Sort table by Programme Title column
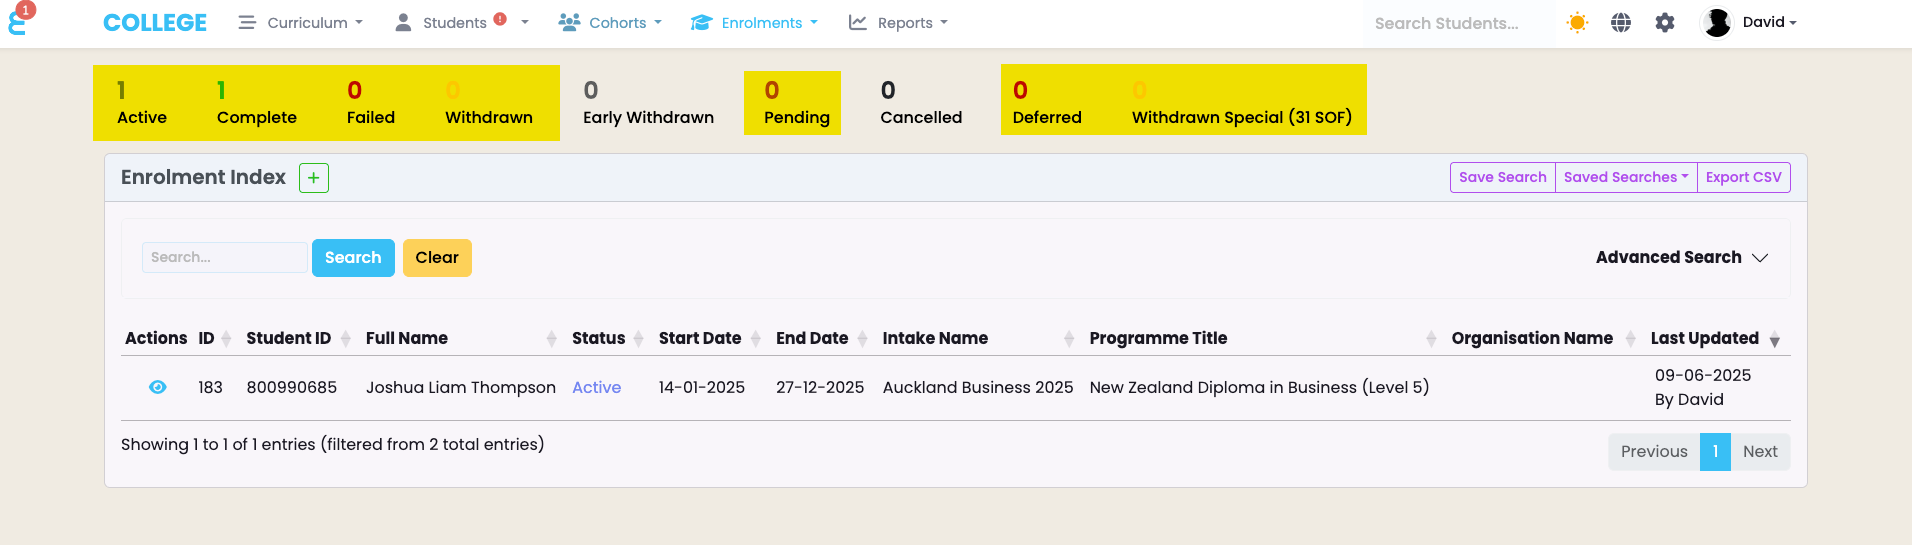 [x=1262, y=338]
